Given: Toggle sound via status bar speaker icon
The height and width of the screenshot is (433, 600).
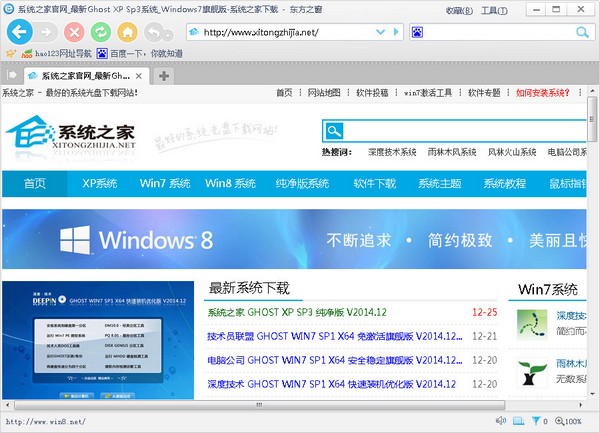Looking at the screenshot, I should point(501,421).
